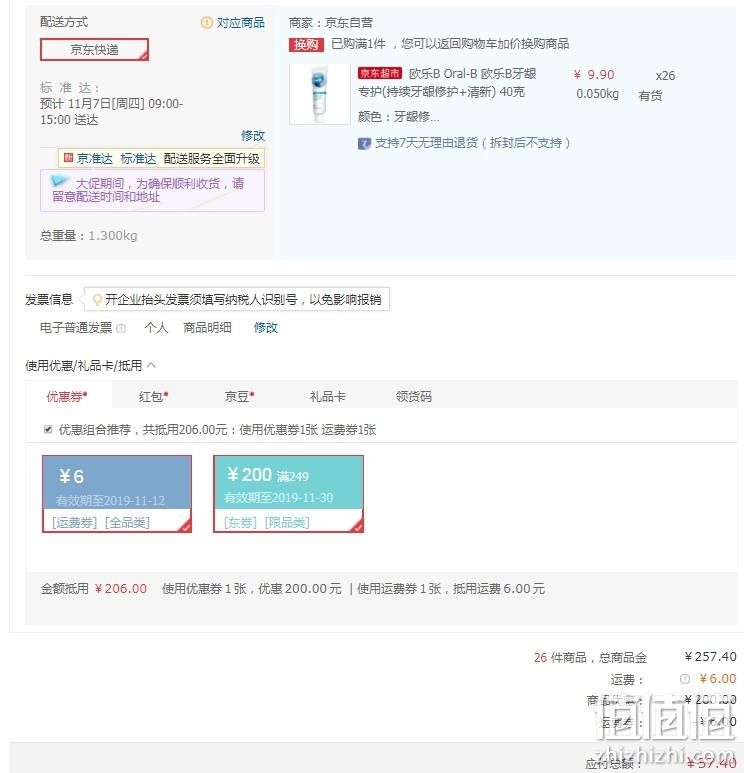Switch to the 京豆 tab

[240, 396]
